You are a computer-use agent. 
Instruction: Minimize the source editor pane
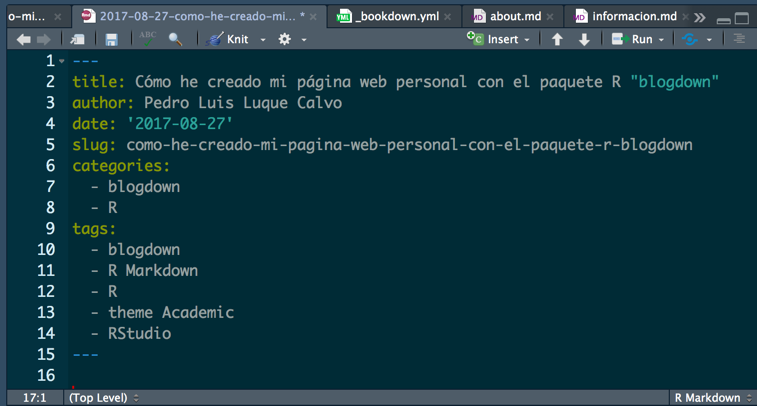(724, 20)
